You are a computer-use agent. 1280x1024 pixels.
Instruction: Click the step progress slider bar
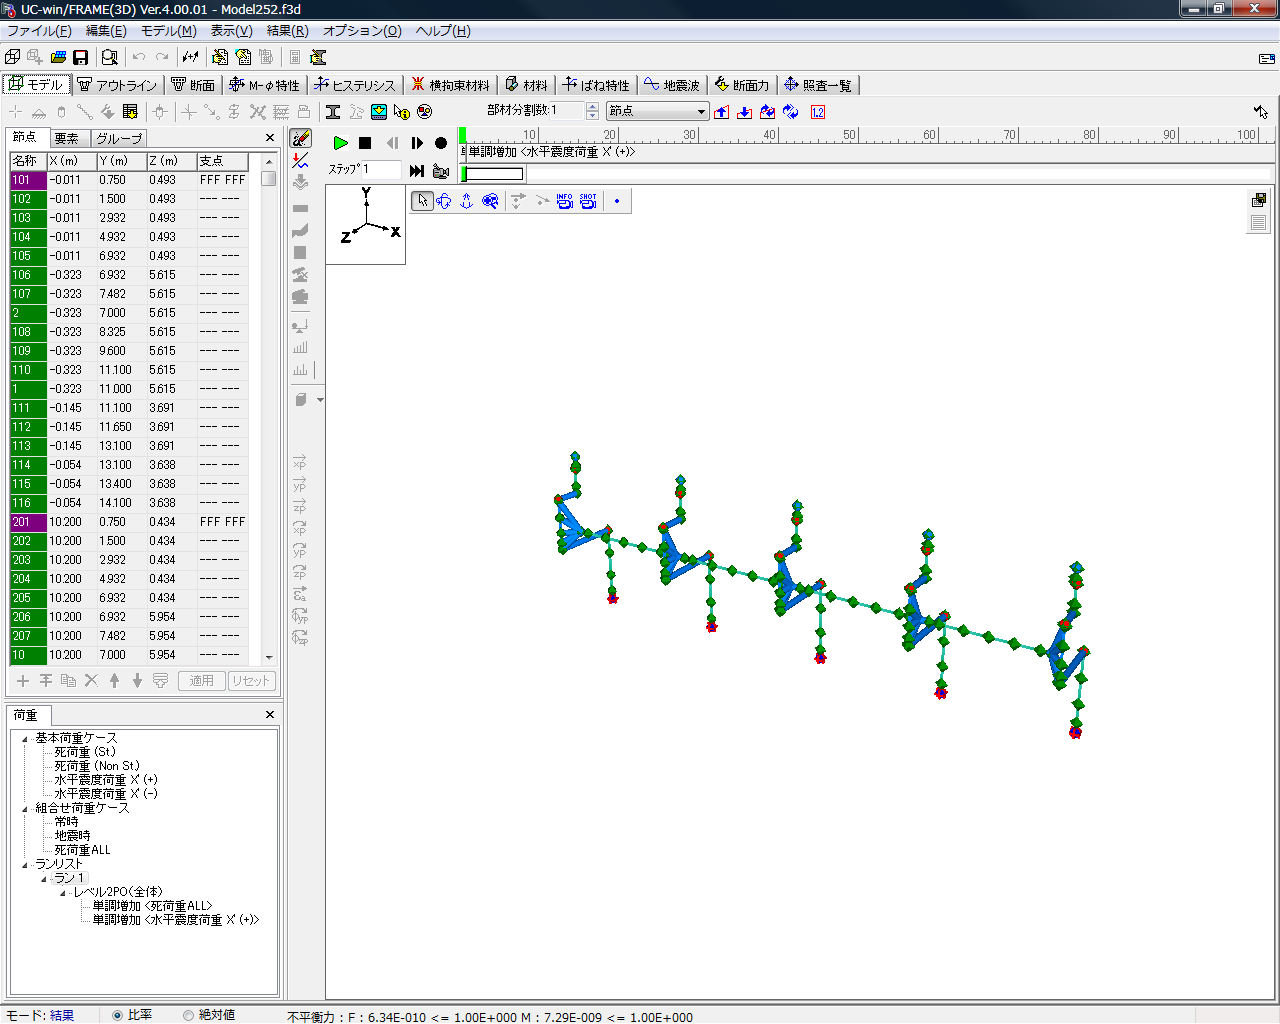point(493,174)
